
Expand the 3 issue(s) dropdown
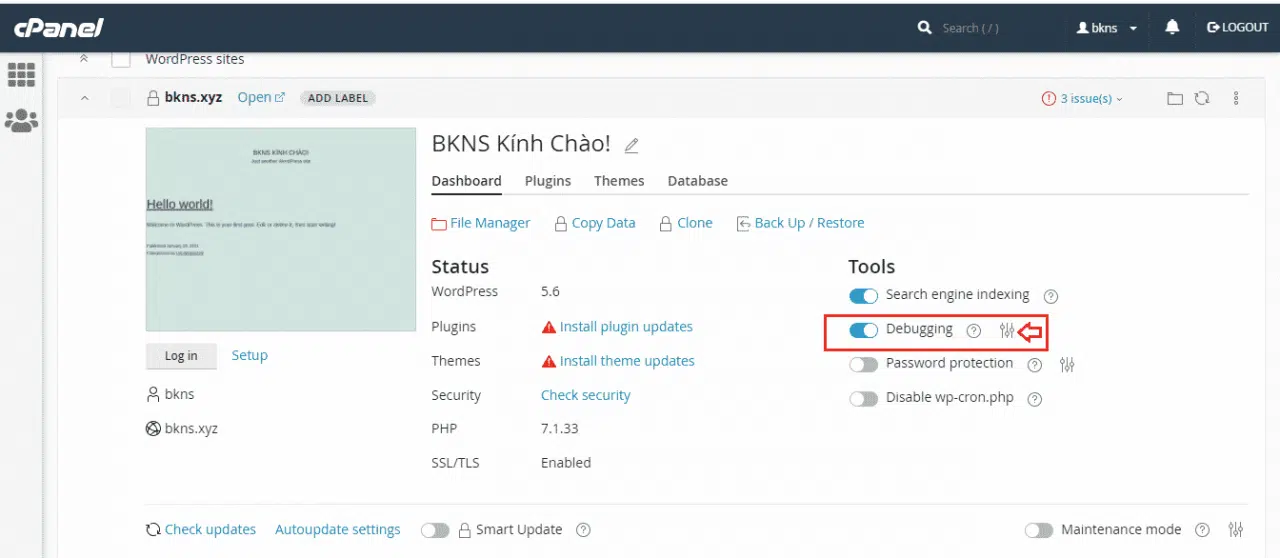pos(1083,99)
